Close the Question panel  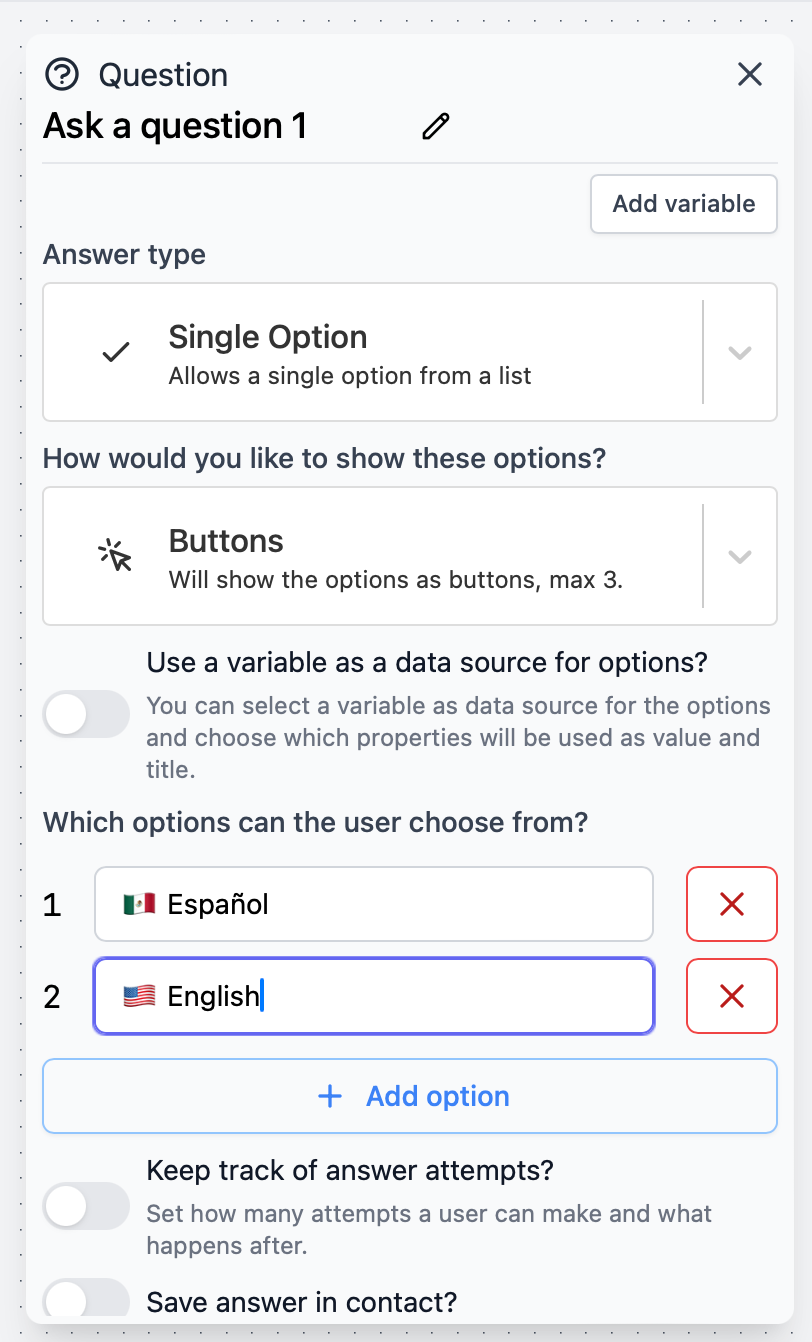pos(749,74)
